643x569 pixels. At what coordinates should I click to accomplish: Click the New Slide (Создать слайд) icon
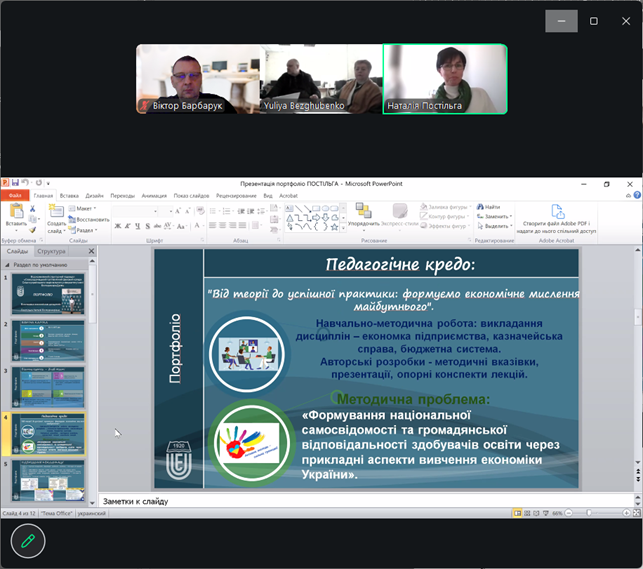point(56,212)
